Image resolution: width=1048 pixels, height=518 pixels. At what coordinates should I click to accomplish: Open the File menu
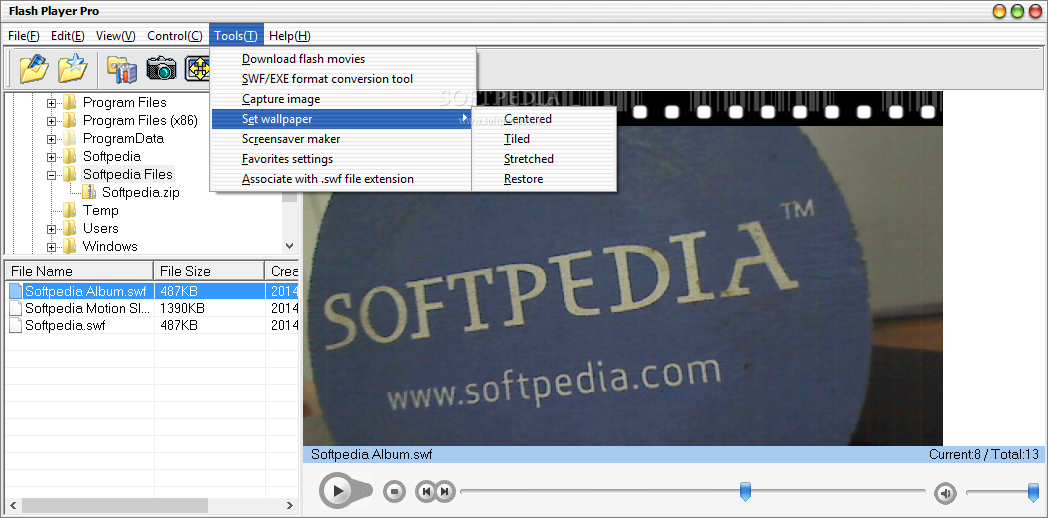tap(24, 36)
